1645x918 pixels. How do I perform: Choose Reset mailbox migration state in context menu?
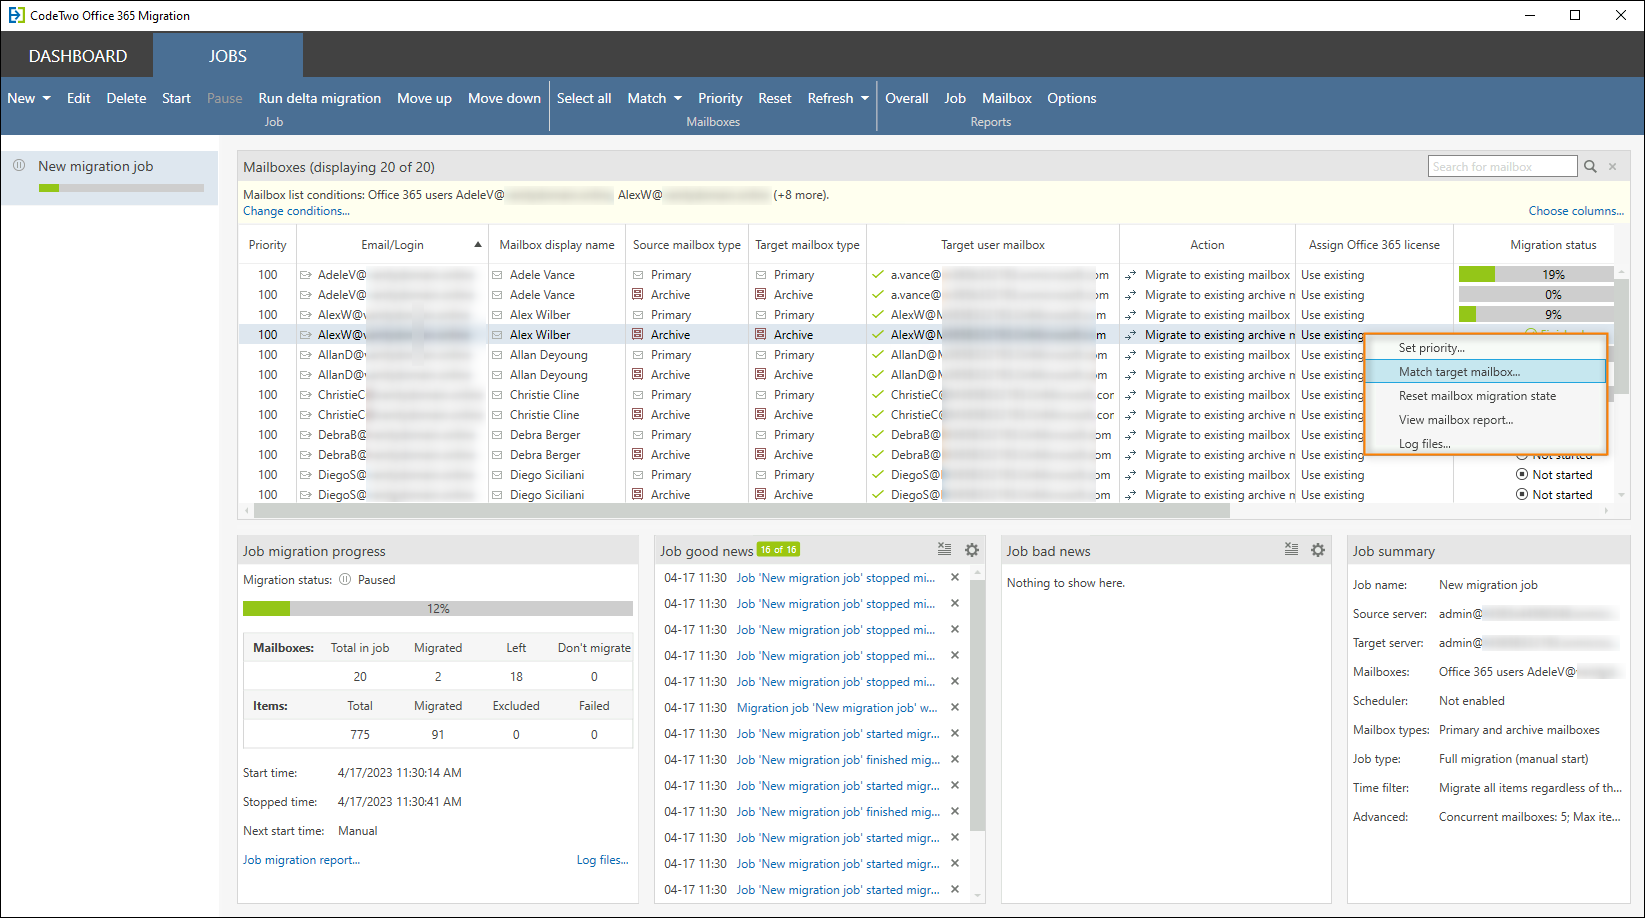1485,396
